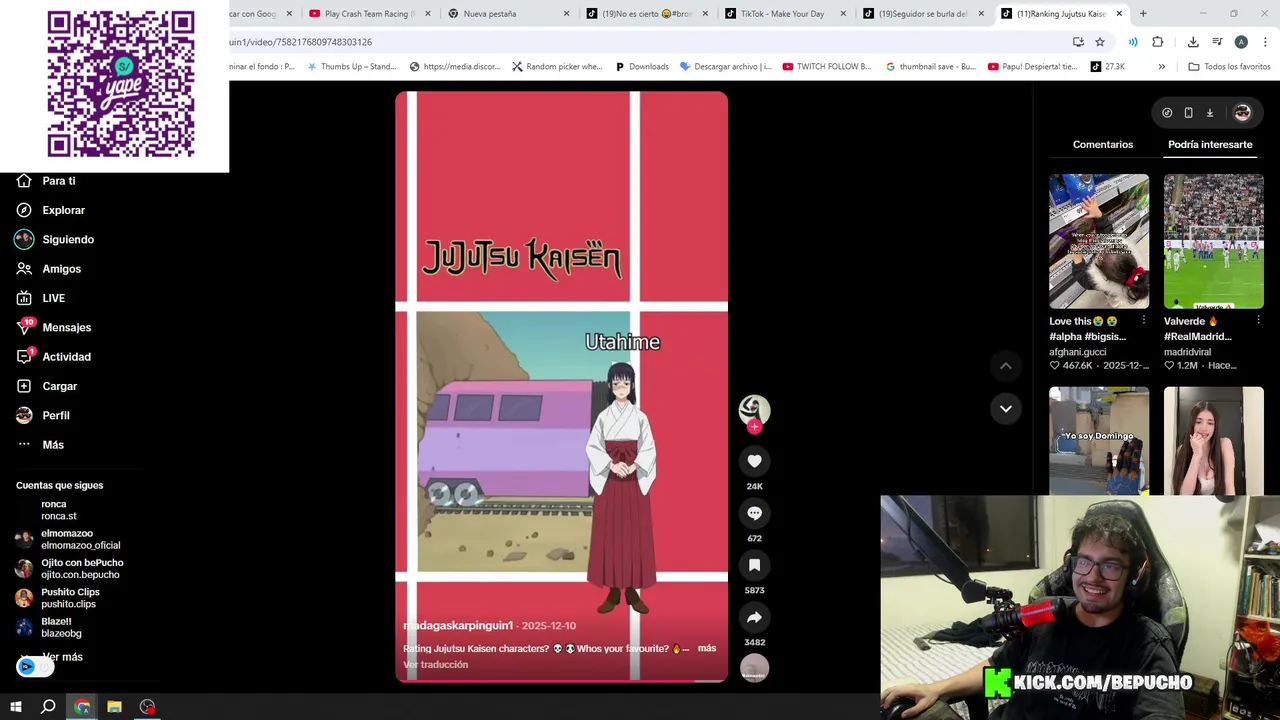Bookmark this page with star icon
Viewport: 1280px width, 720px height.
point(1100,42)
